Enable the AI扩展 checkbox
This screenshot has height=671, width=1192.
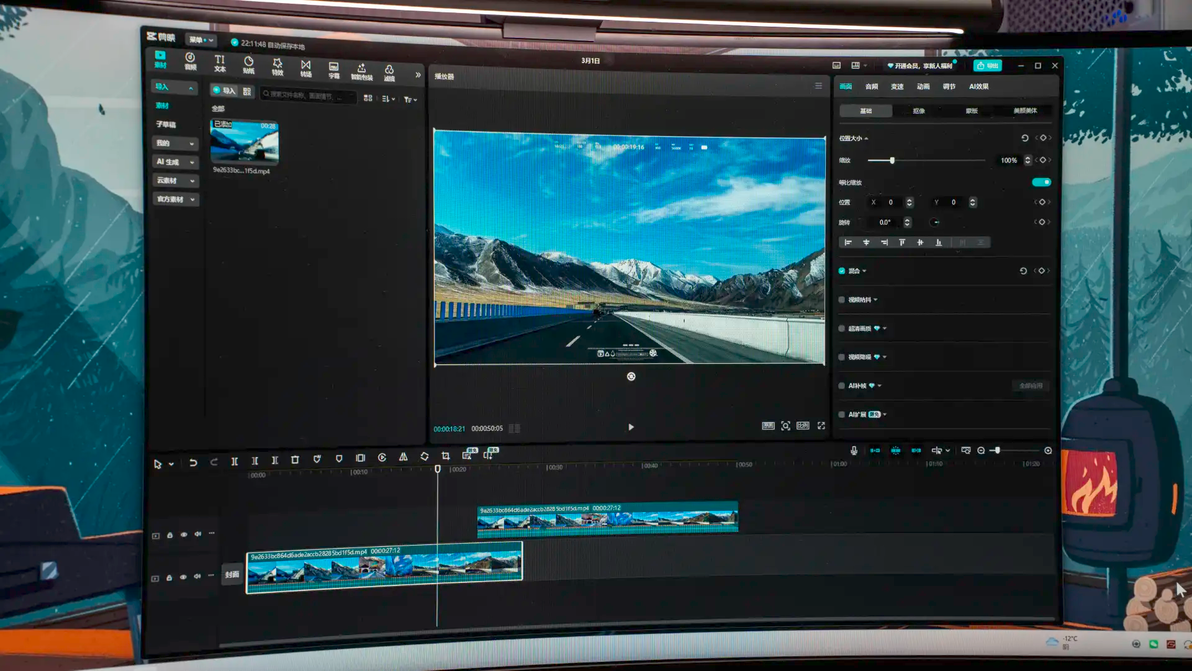(x=842, y=414)
